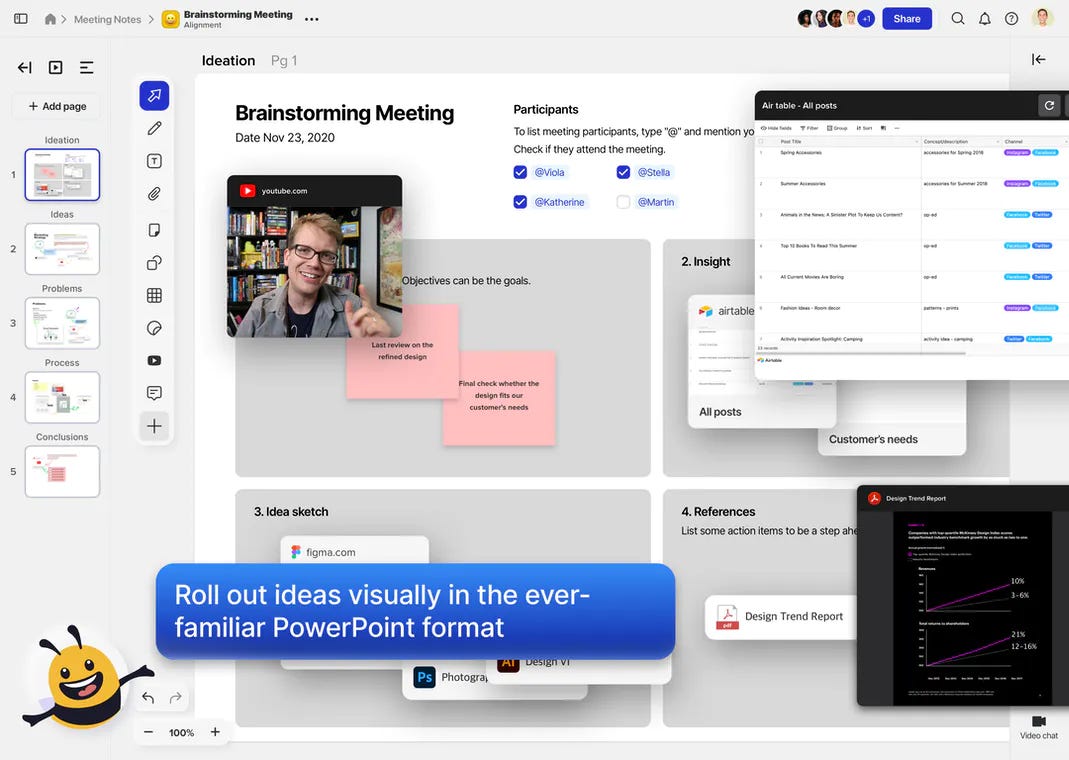This screenshot has width=1069, height=760.
Task: Open the three-dot menu beside document title
Action: [312, 19]
